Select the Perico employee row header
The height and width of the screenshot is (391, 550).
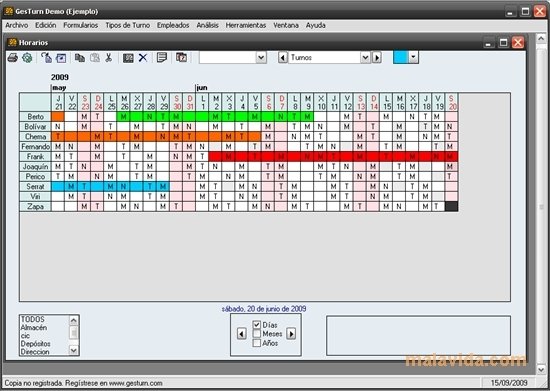35,176
